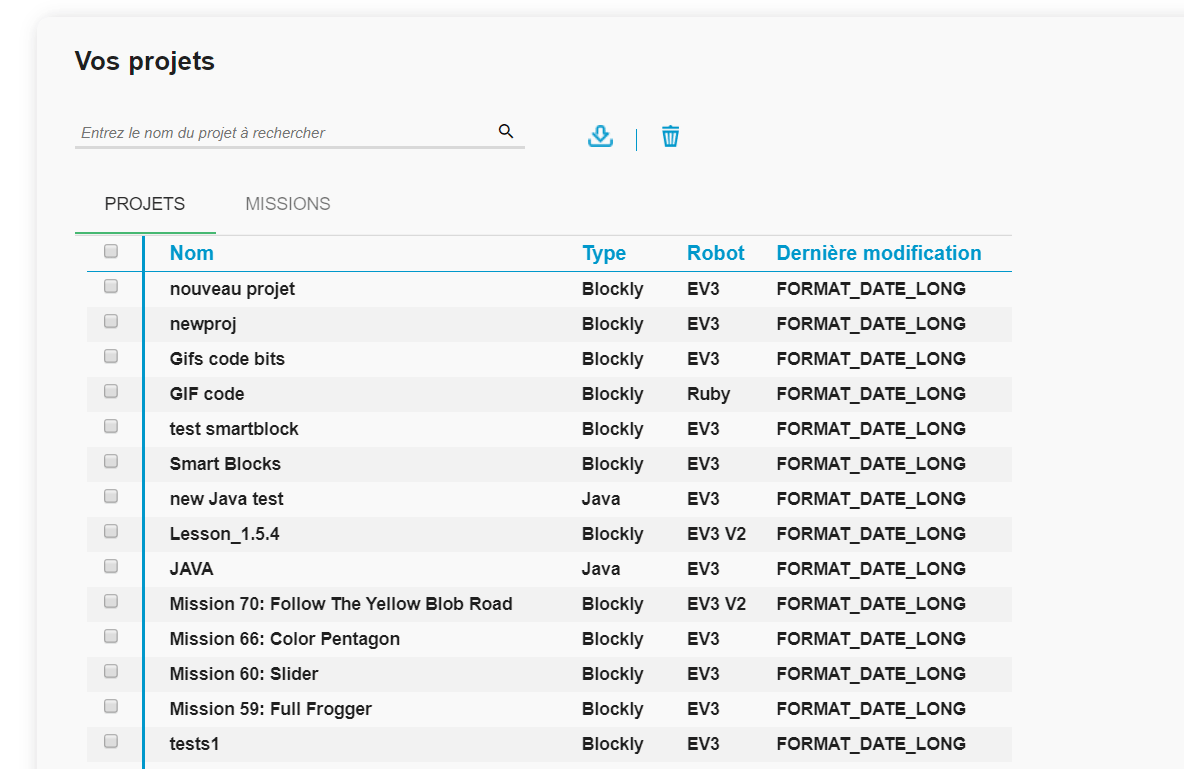Select the PROJETS tab

145,204
